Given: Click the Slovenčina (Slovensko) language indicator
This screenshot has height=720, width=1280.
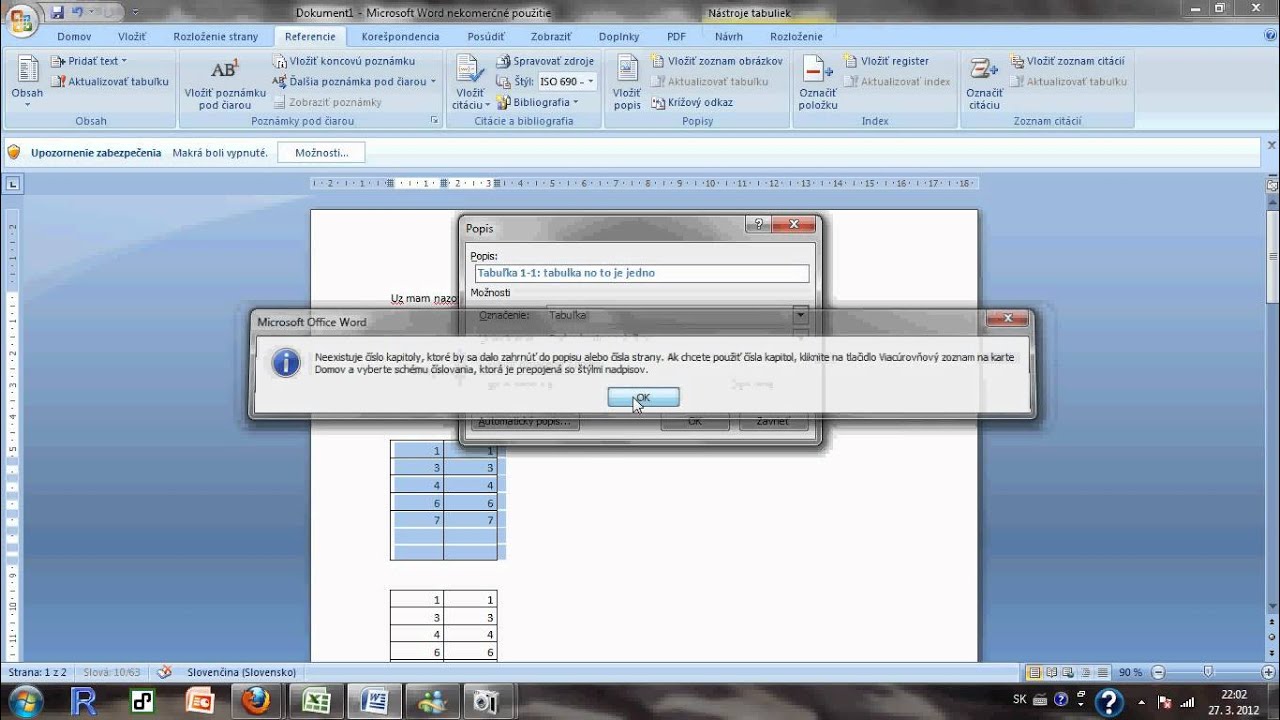Looking at the screenshot, I should point(241,672).
